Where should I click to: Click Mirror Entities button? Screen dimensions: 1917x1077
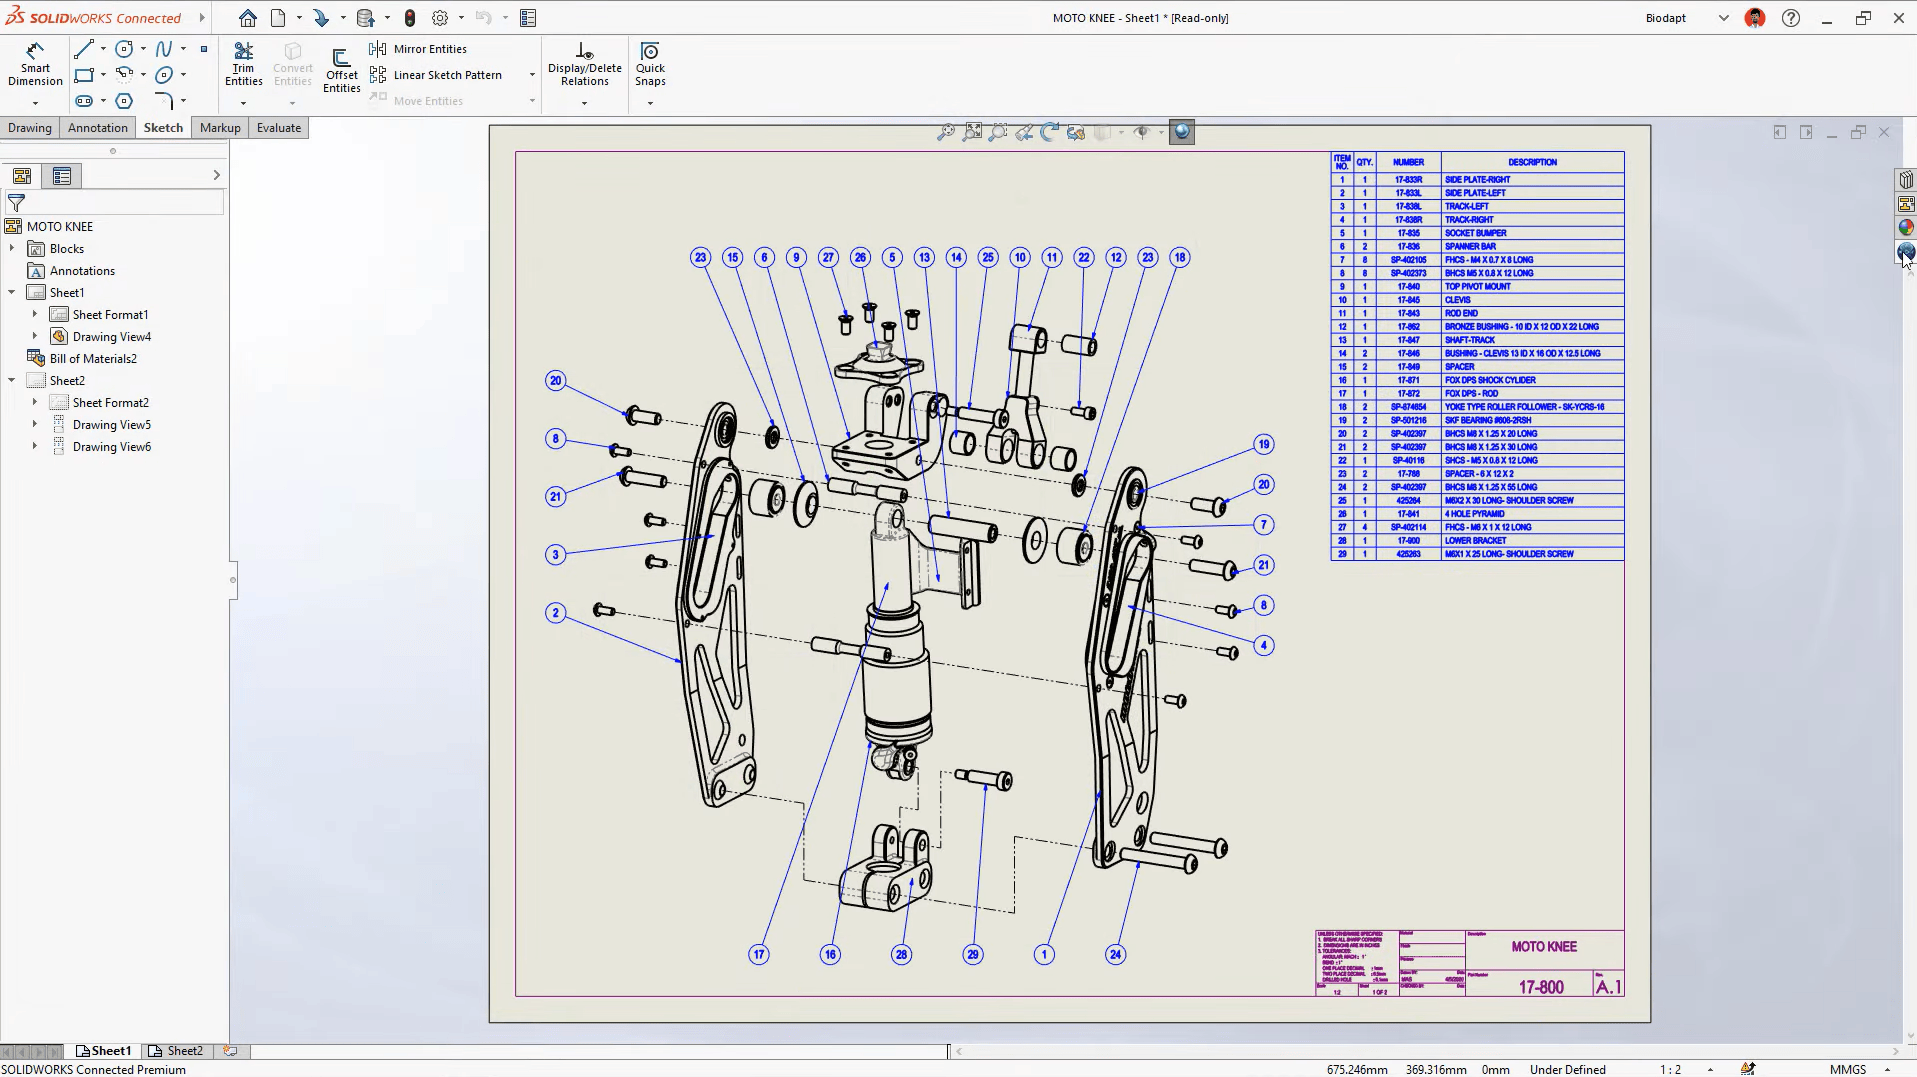(x=419, y=49)
